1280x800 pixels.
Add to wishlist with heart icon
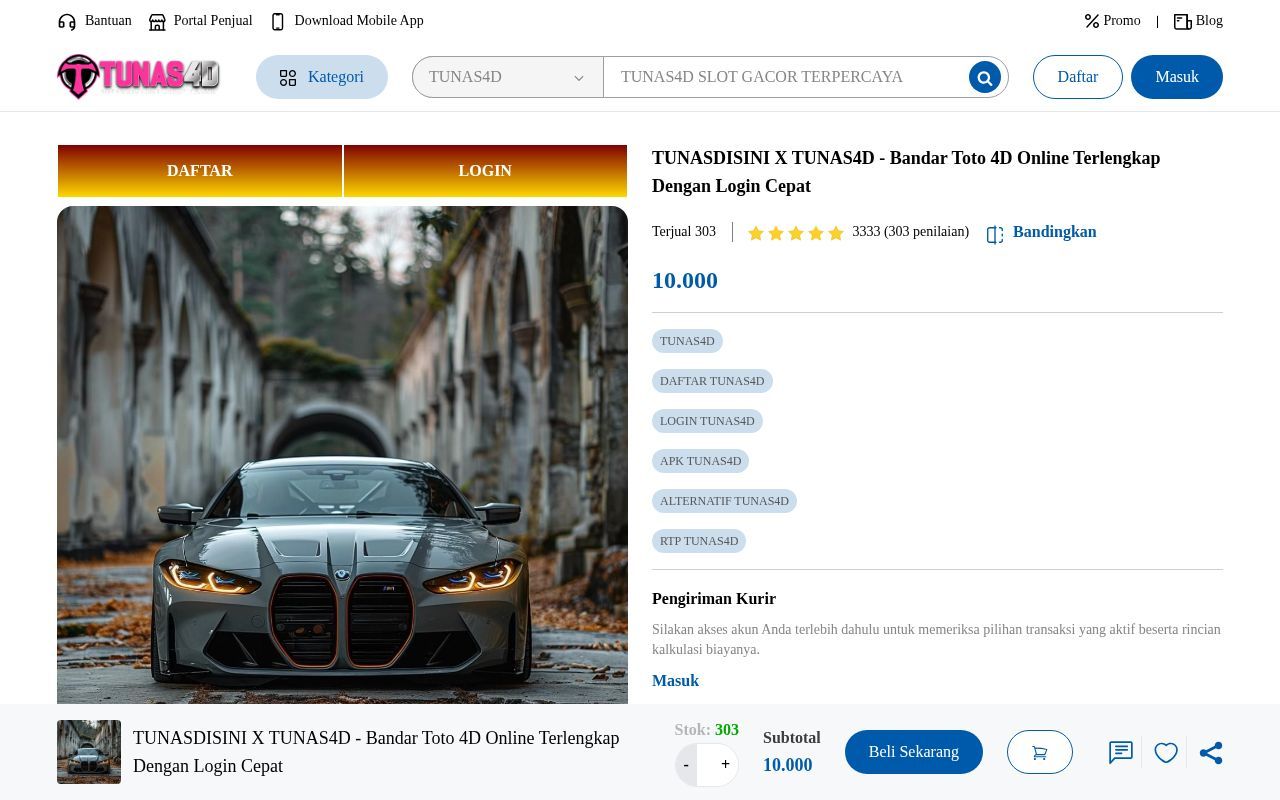click(1166, 753)
